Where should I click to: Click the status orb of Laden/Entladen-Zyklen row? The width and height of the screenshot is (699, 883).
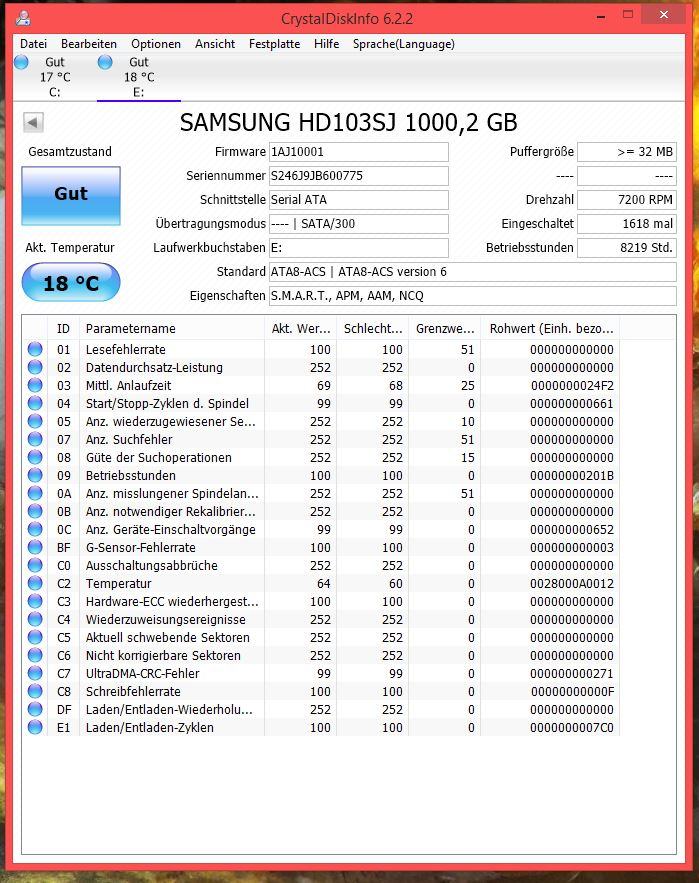coord(35,728)
